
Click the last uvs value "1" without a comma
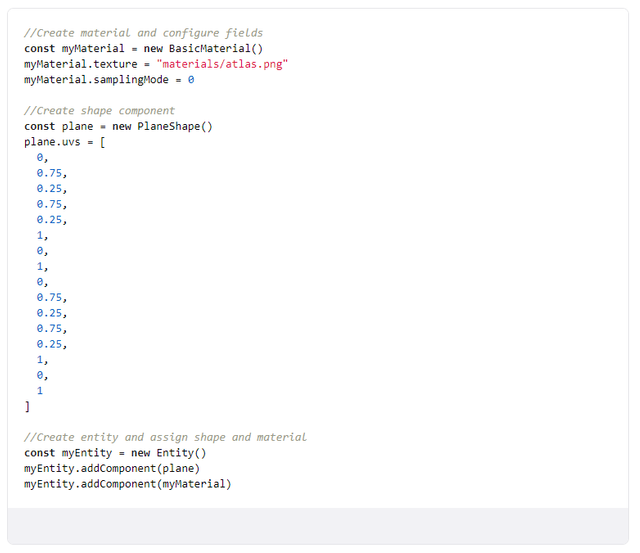(x=40, y=391)
